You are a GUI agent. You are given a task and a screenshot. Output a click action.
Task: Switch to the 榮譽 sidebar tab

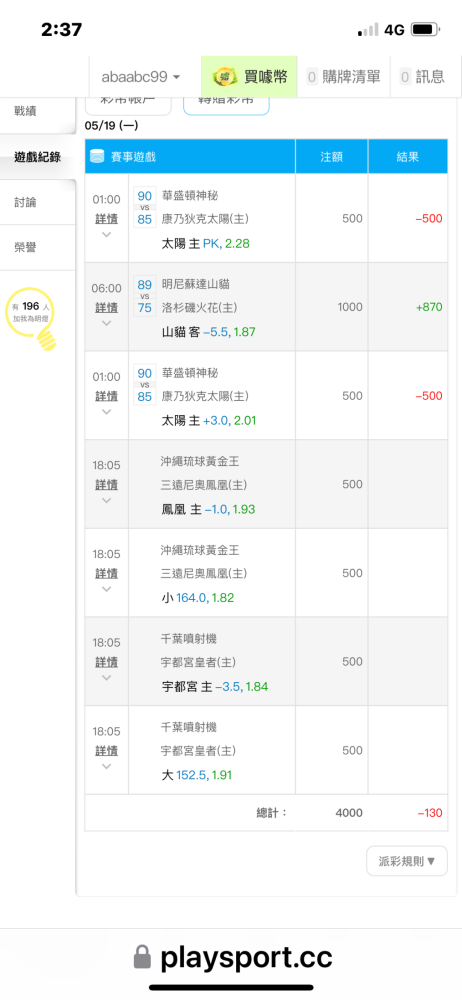click(x=37, y=247)
